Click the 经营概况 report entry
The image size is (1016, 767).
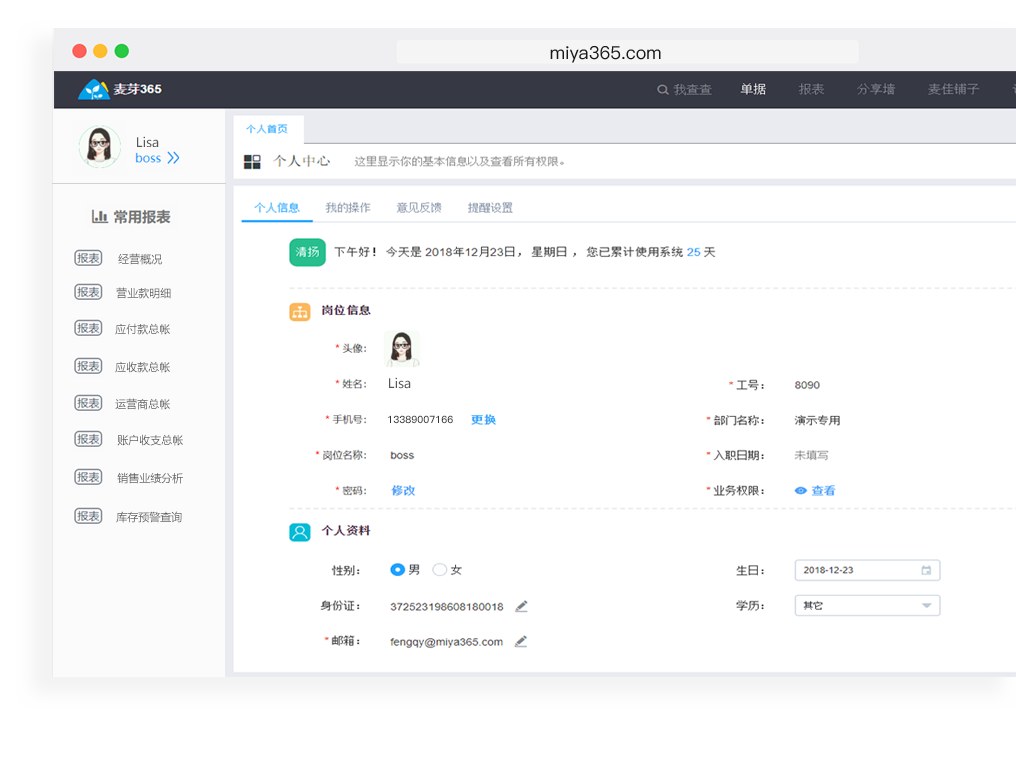140,259
